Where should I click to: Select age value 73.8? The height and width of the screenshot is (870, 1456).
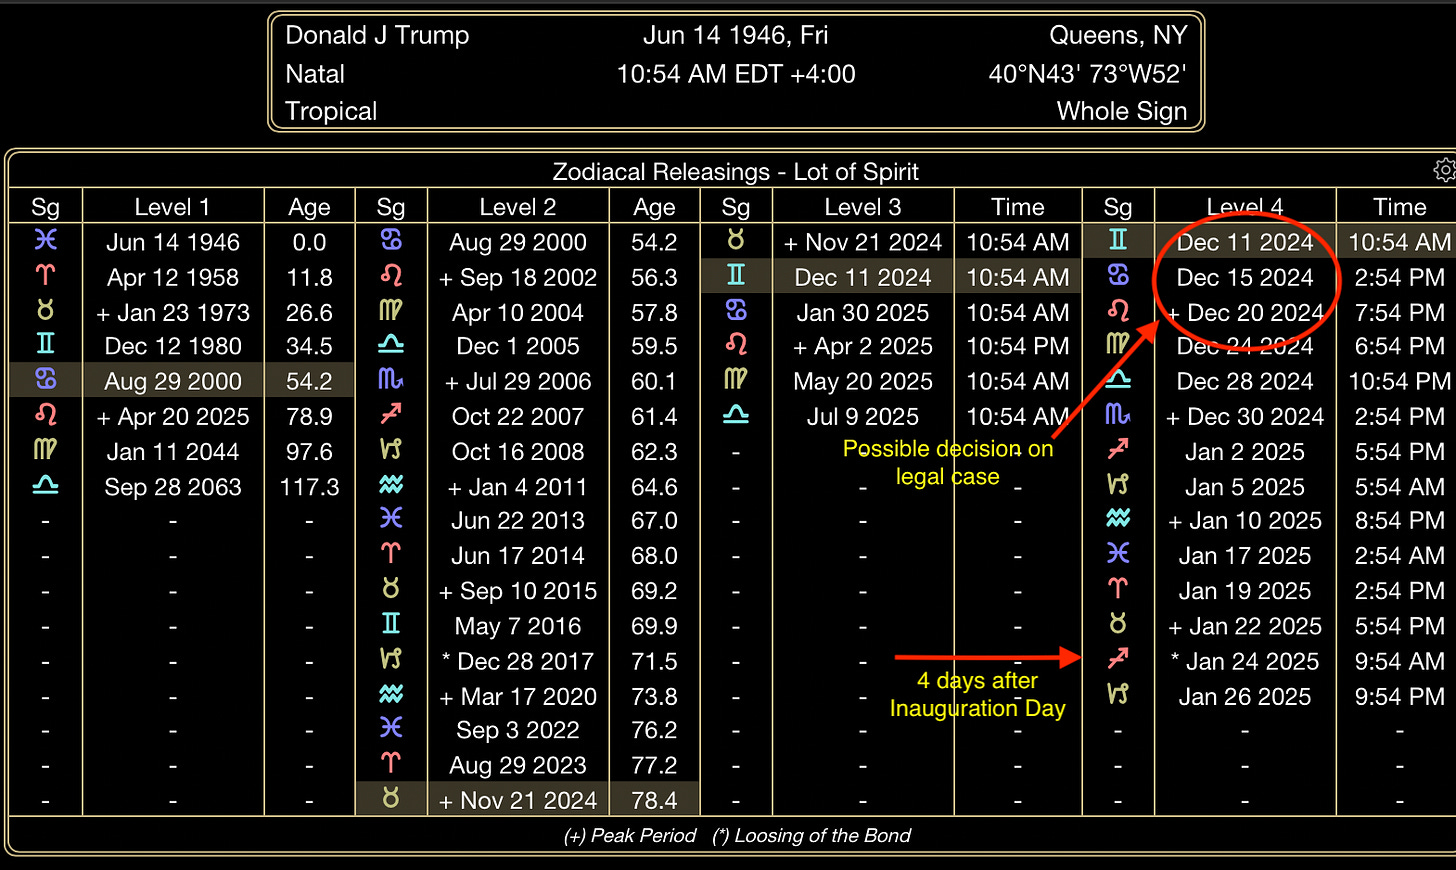tap(654, 696)
